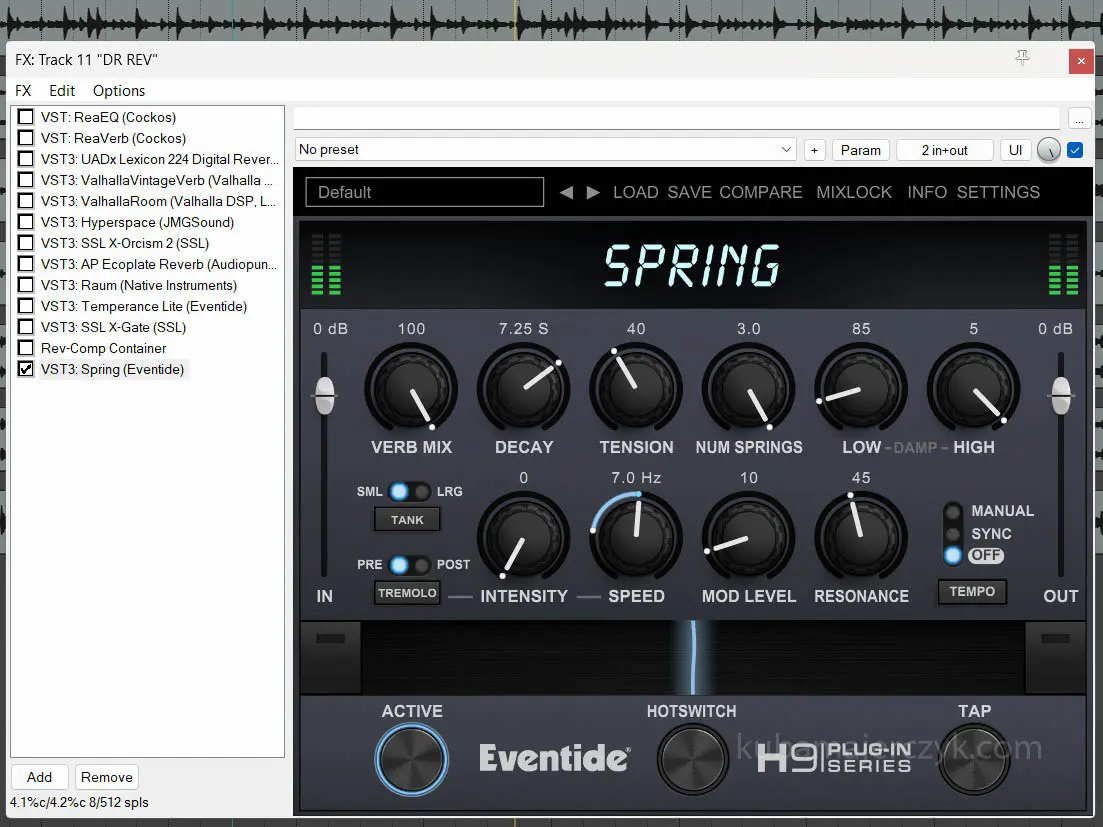Open the 'No preset' dropdown
Viewport: 1103px width, 827px height.
point(546,150)
